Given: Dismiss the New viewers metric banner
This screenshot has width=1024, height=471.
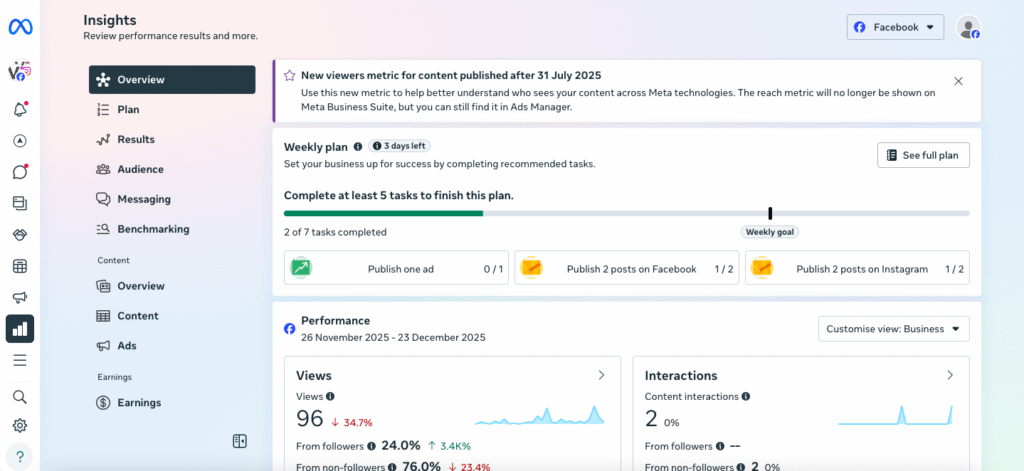Looking at the screenshot, I should point(958,81).
